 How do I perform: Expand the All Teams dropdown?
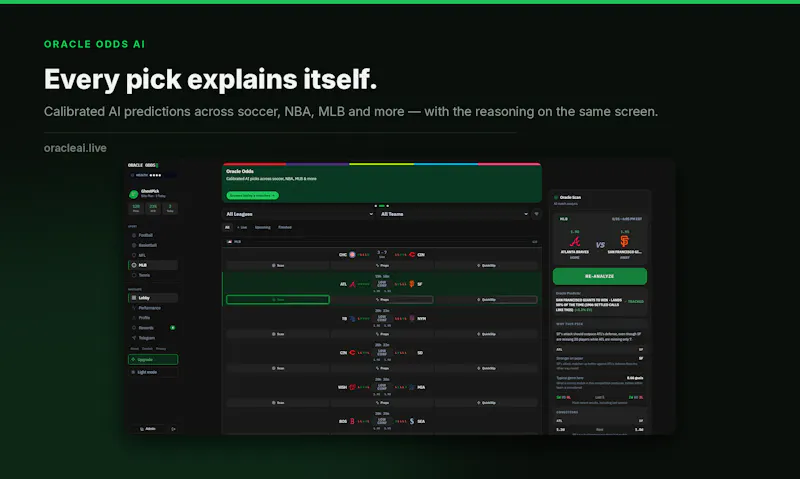point(454,214)
